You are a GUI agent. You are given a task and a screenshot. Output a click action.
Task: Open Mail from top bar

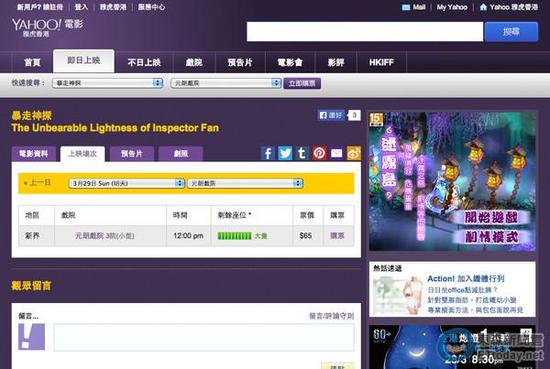tap(414, 7)
